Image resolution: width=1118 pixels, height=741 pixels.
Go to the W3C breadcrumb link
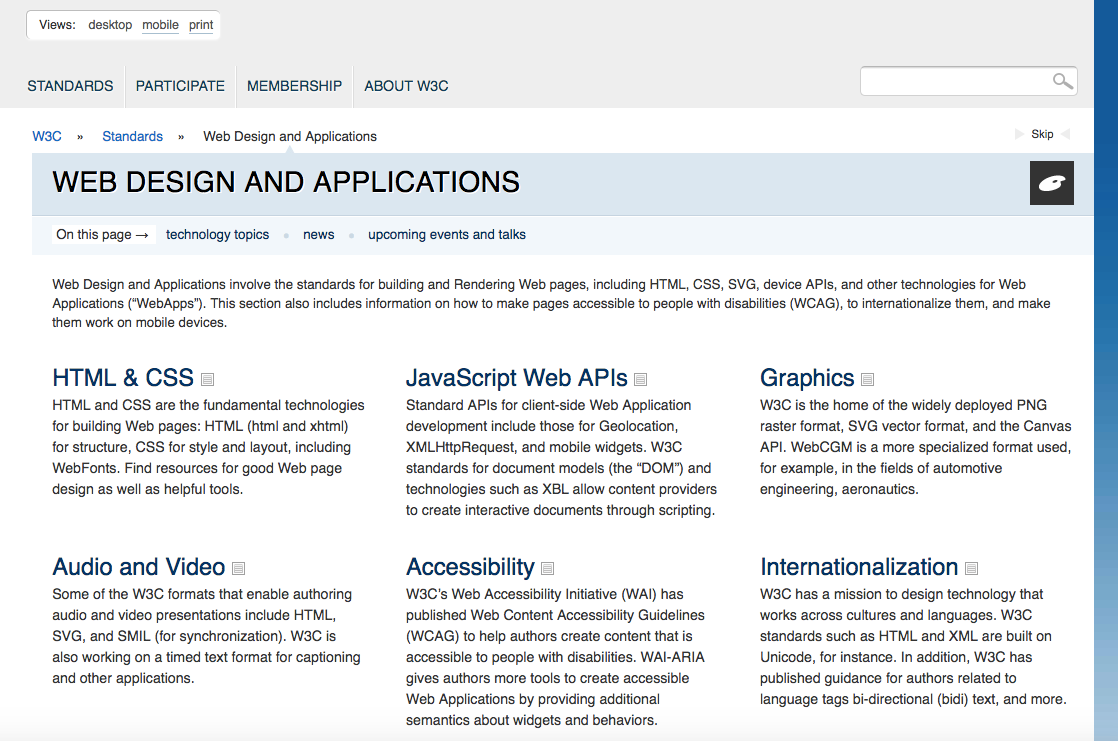pyautogui.click(x=47, y=136)
